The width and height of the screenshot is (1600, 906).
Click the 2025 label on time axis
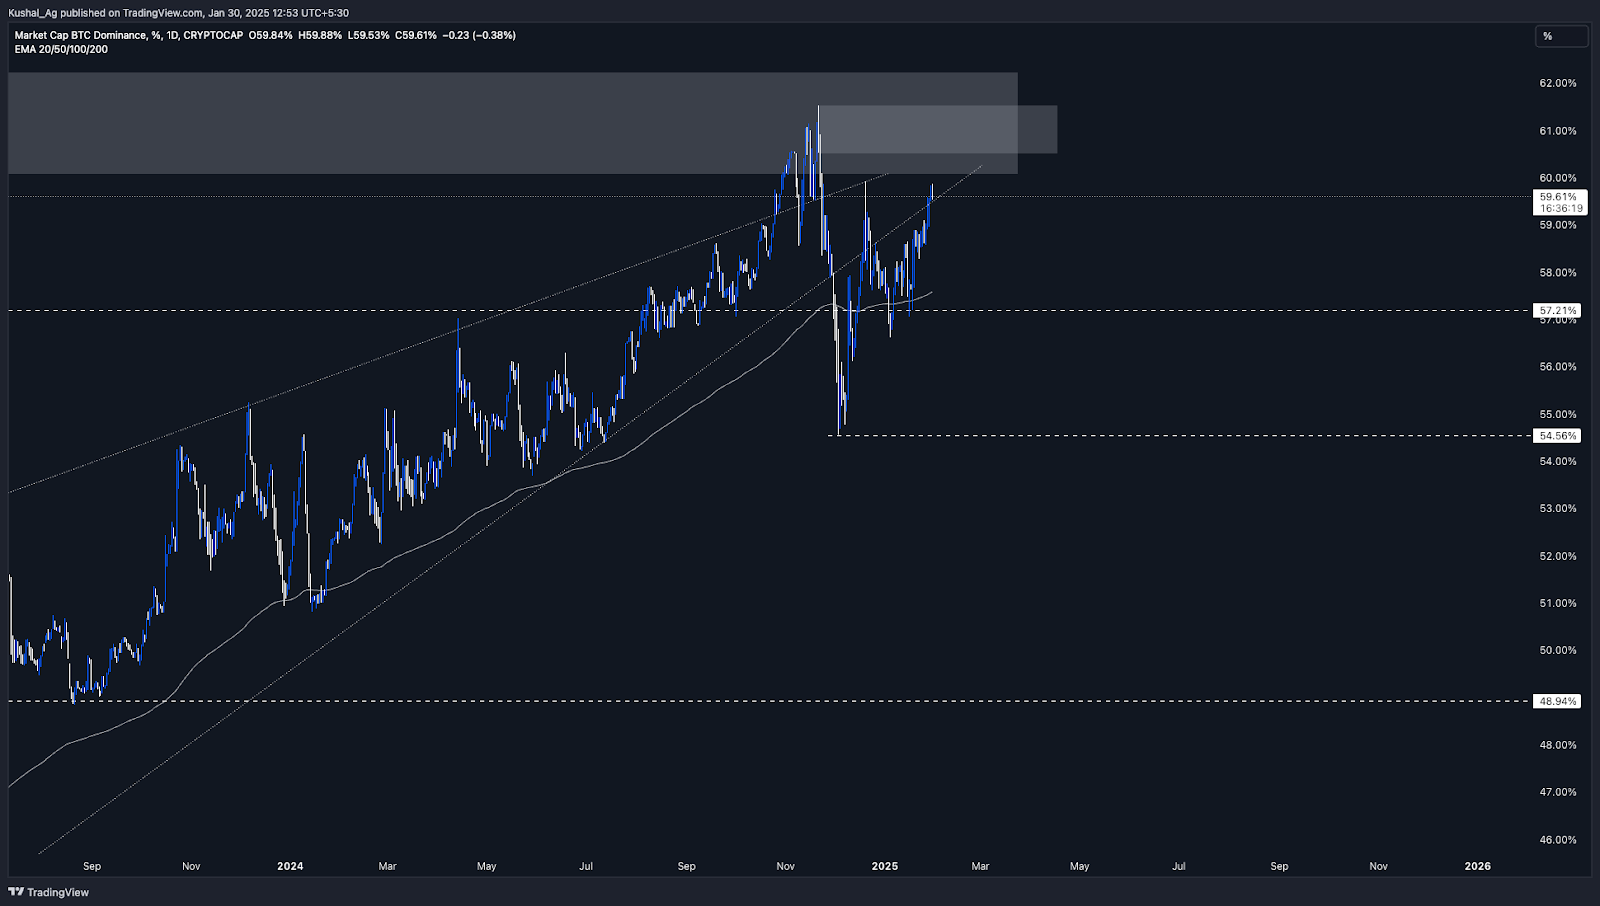click(885, 866)
